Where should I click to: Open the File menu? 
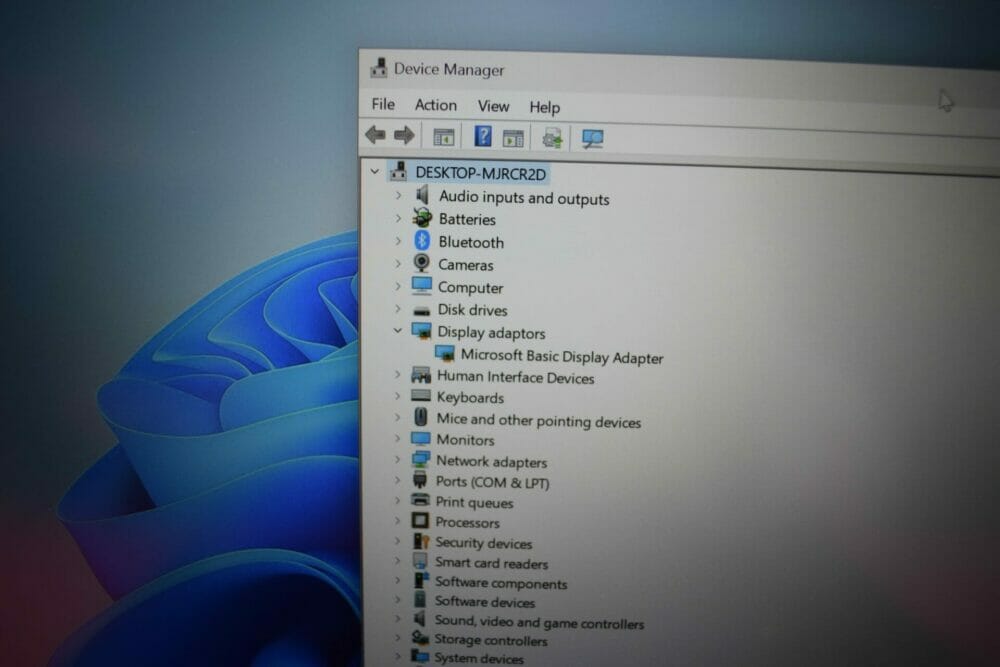pos(383,104)
